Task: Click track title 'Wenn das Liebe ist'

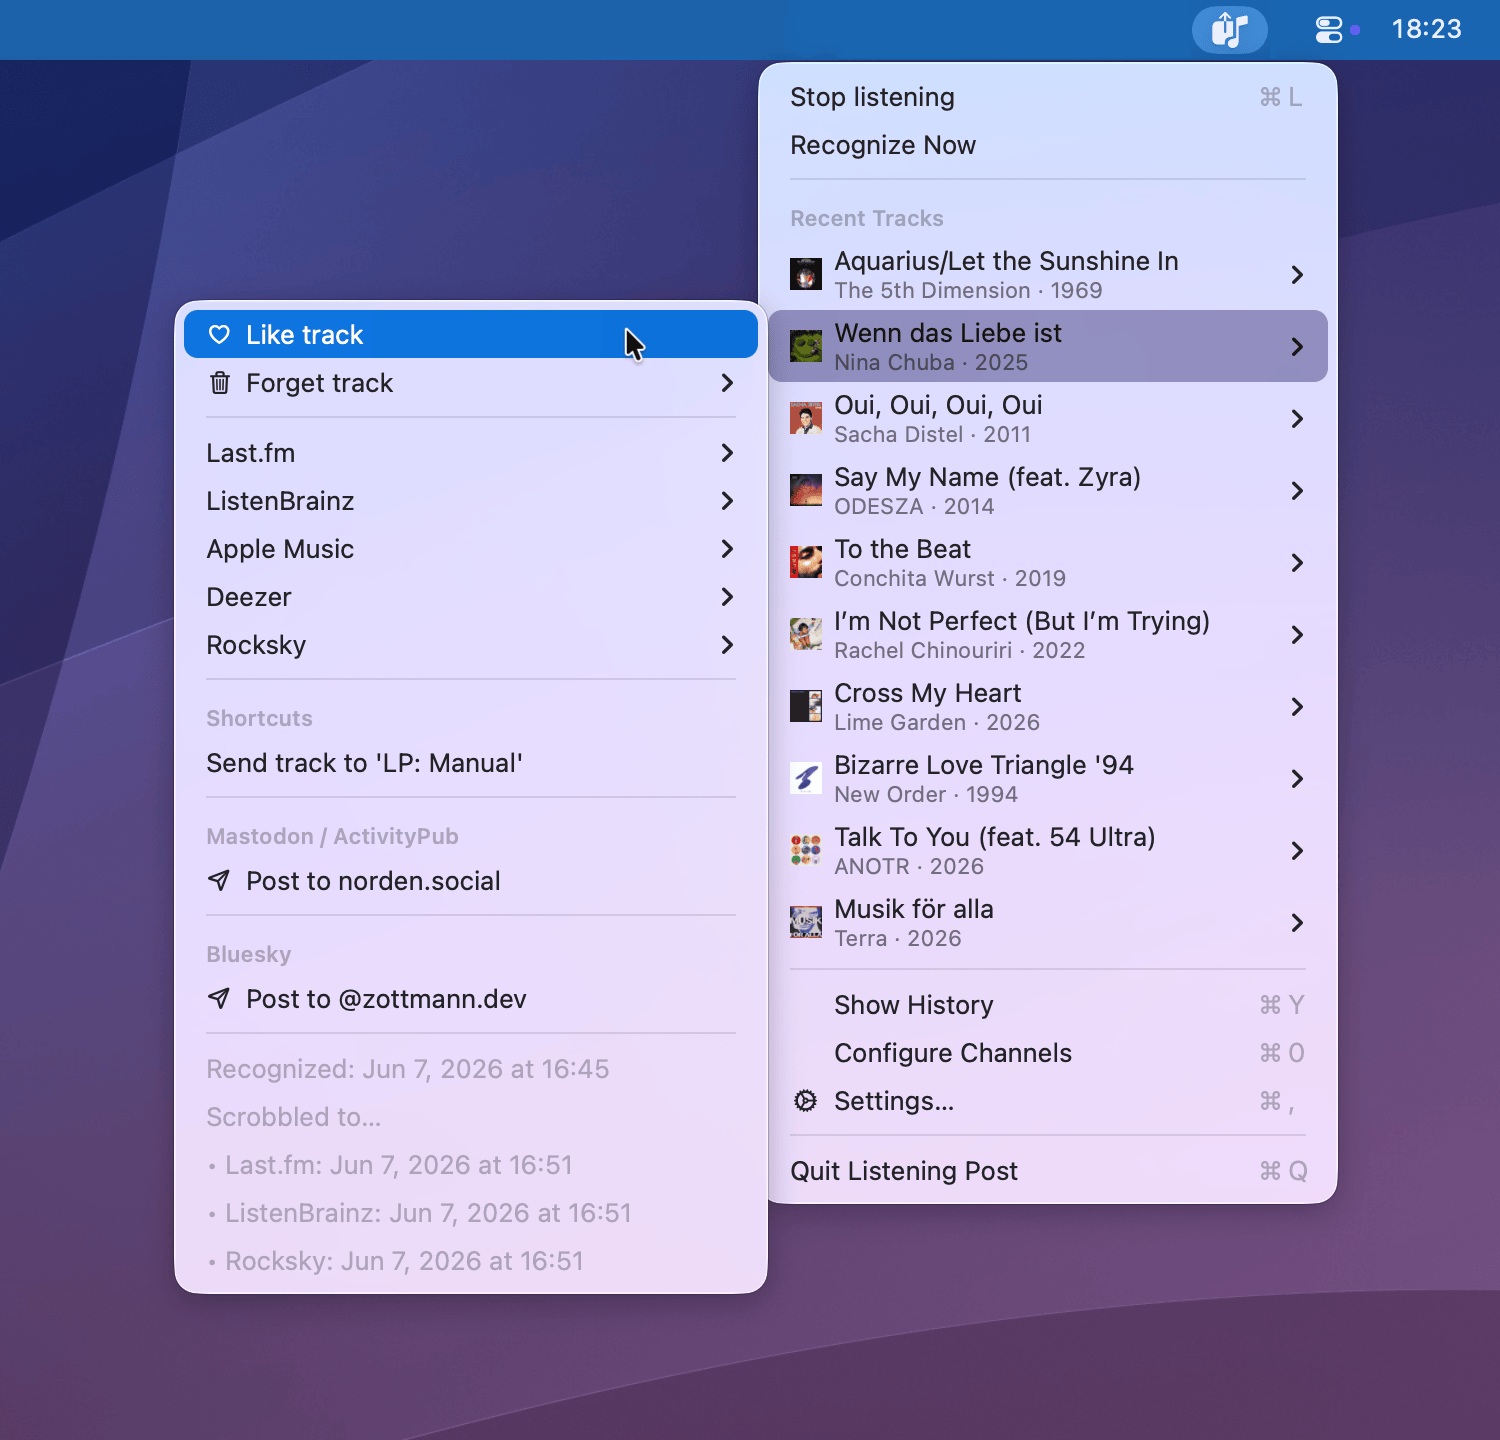Action: point(948,333)
